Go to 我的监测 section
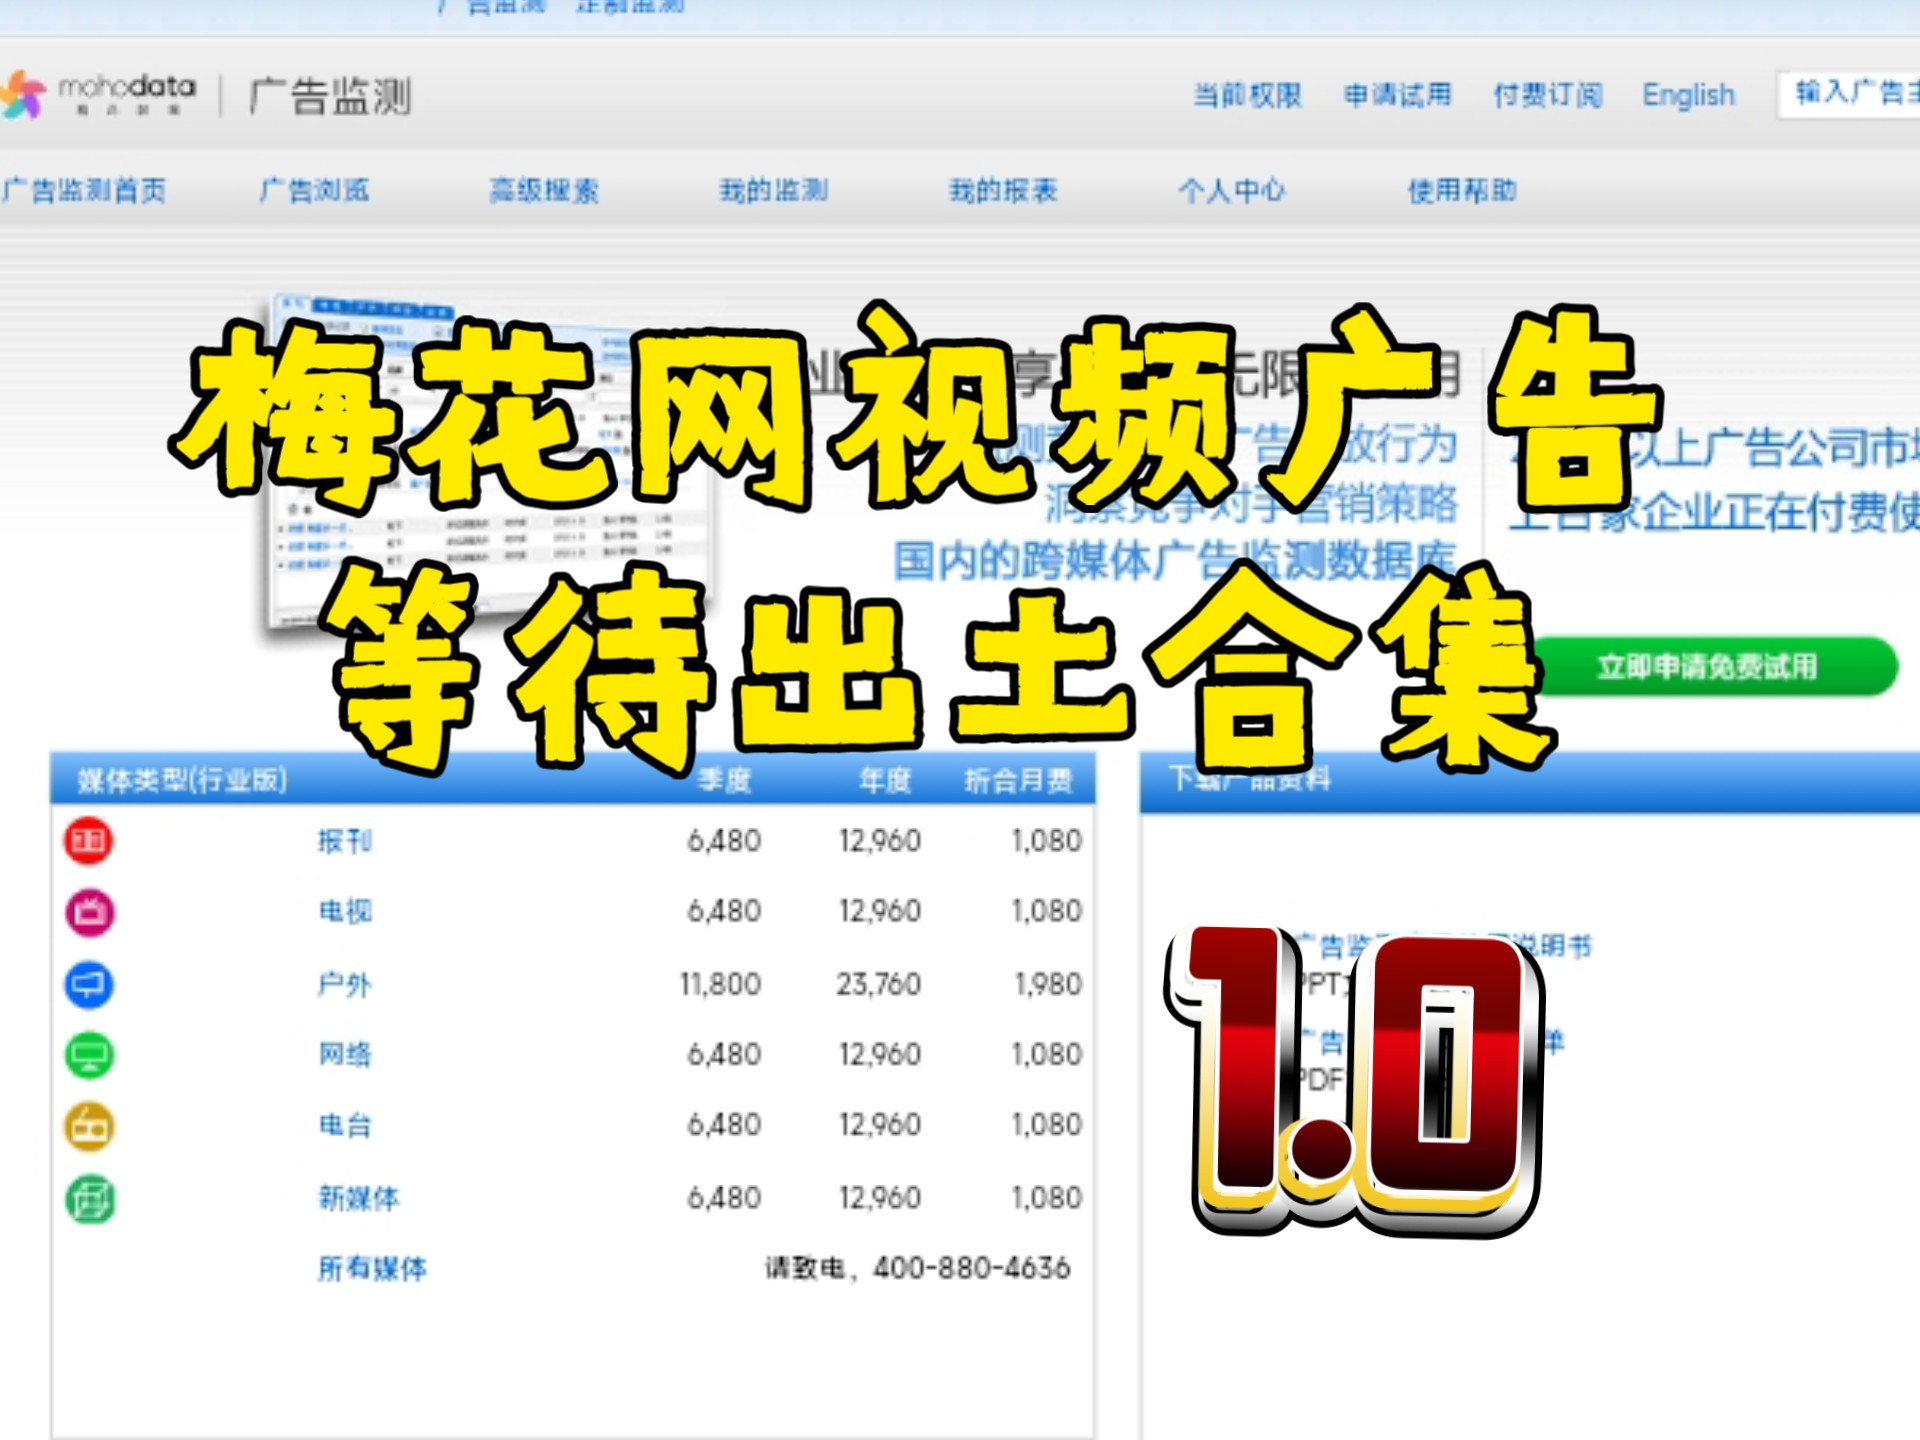The width and height of the screenshot is (1920, 1440). 776,190
